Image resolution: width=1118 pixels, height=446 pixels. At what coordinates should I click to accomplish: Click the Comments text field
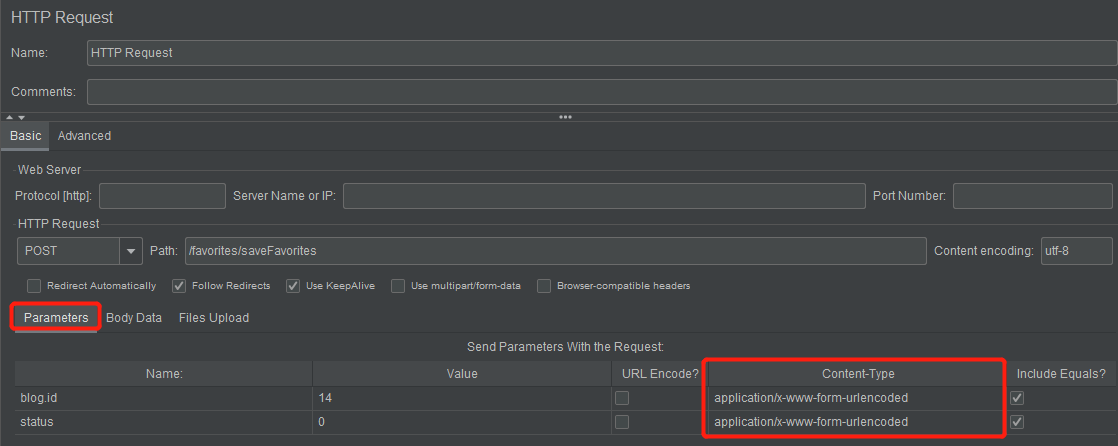click(x=602, y=92)
